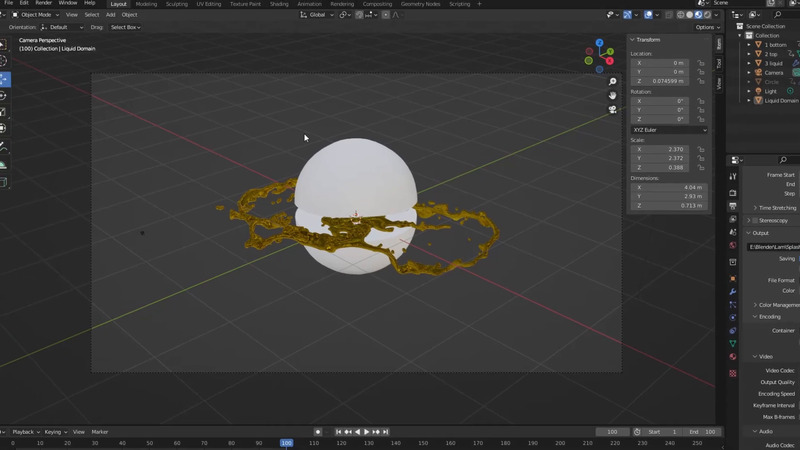Image resolution: width=800 pixels, height=450 pixels.
Task: Switch to the Sculpting workspace tab
Action: point(176,4)
